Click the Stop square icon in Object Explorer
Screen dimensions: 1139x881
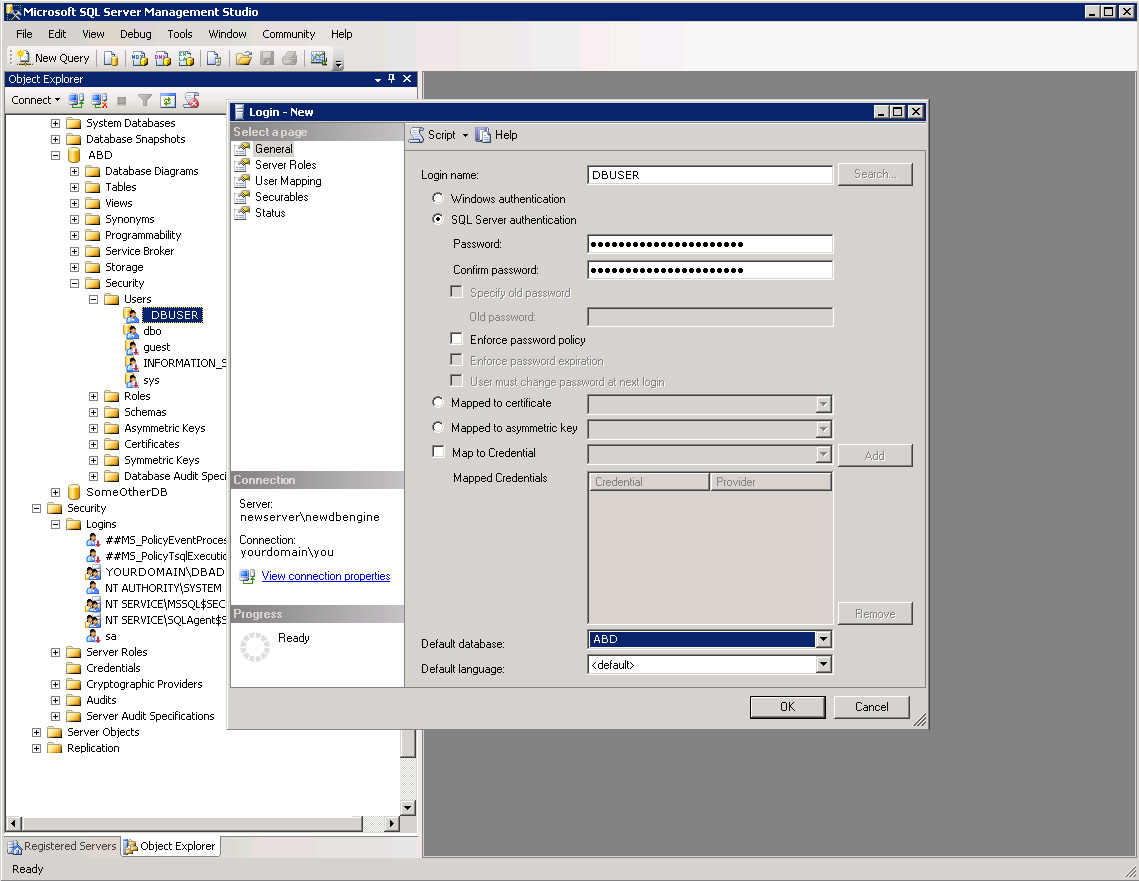122,101
